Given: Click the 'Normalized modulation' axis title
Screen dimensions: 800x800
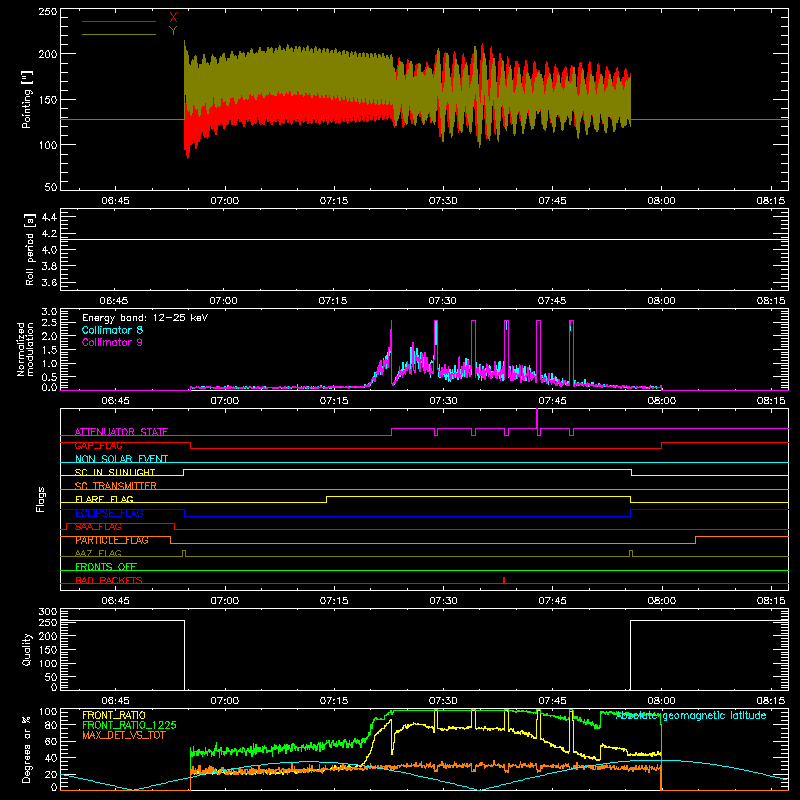Looking at the screenshot, I should pos(26,349).
